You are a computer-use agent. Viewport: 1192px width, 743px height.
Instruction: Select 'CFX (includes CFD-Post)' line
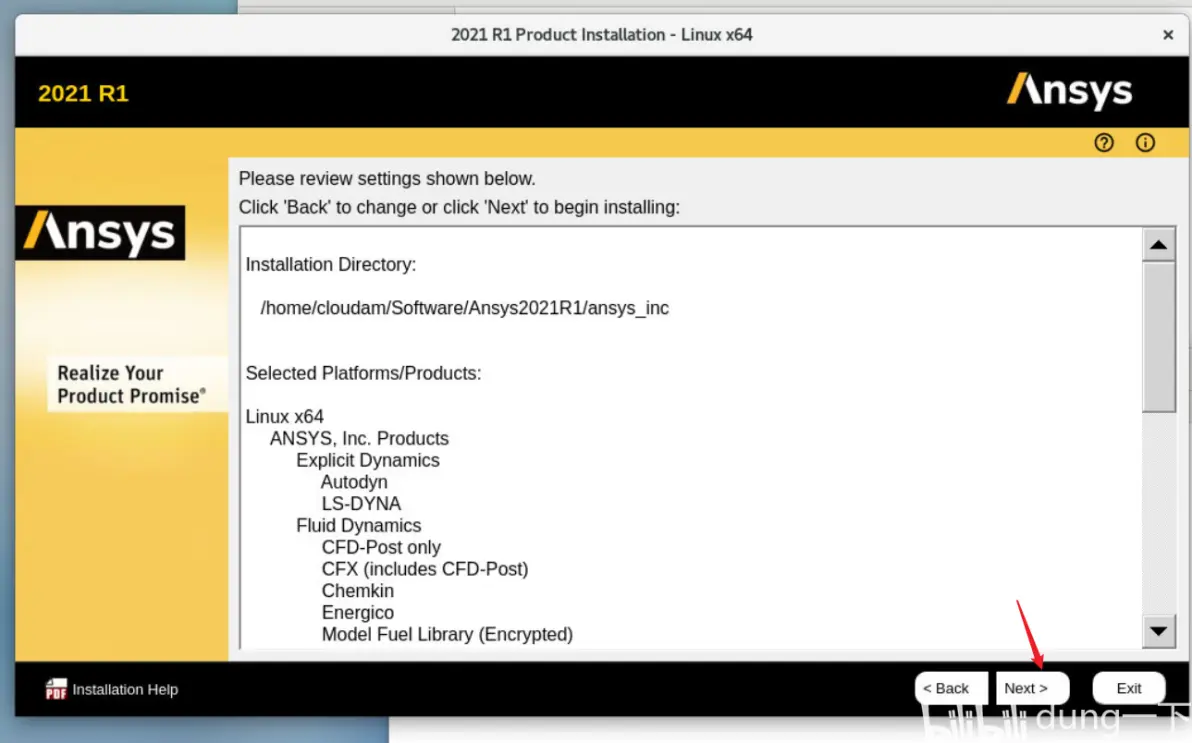point(425,569)
